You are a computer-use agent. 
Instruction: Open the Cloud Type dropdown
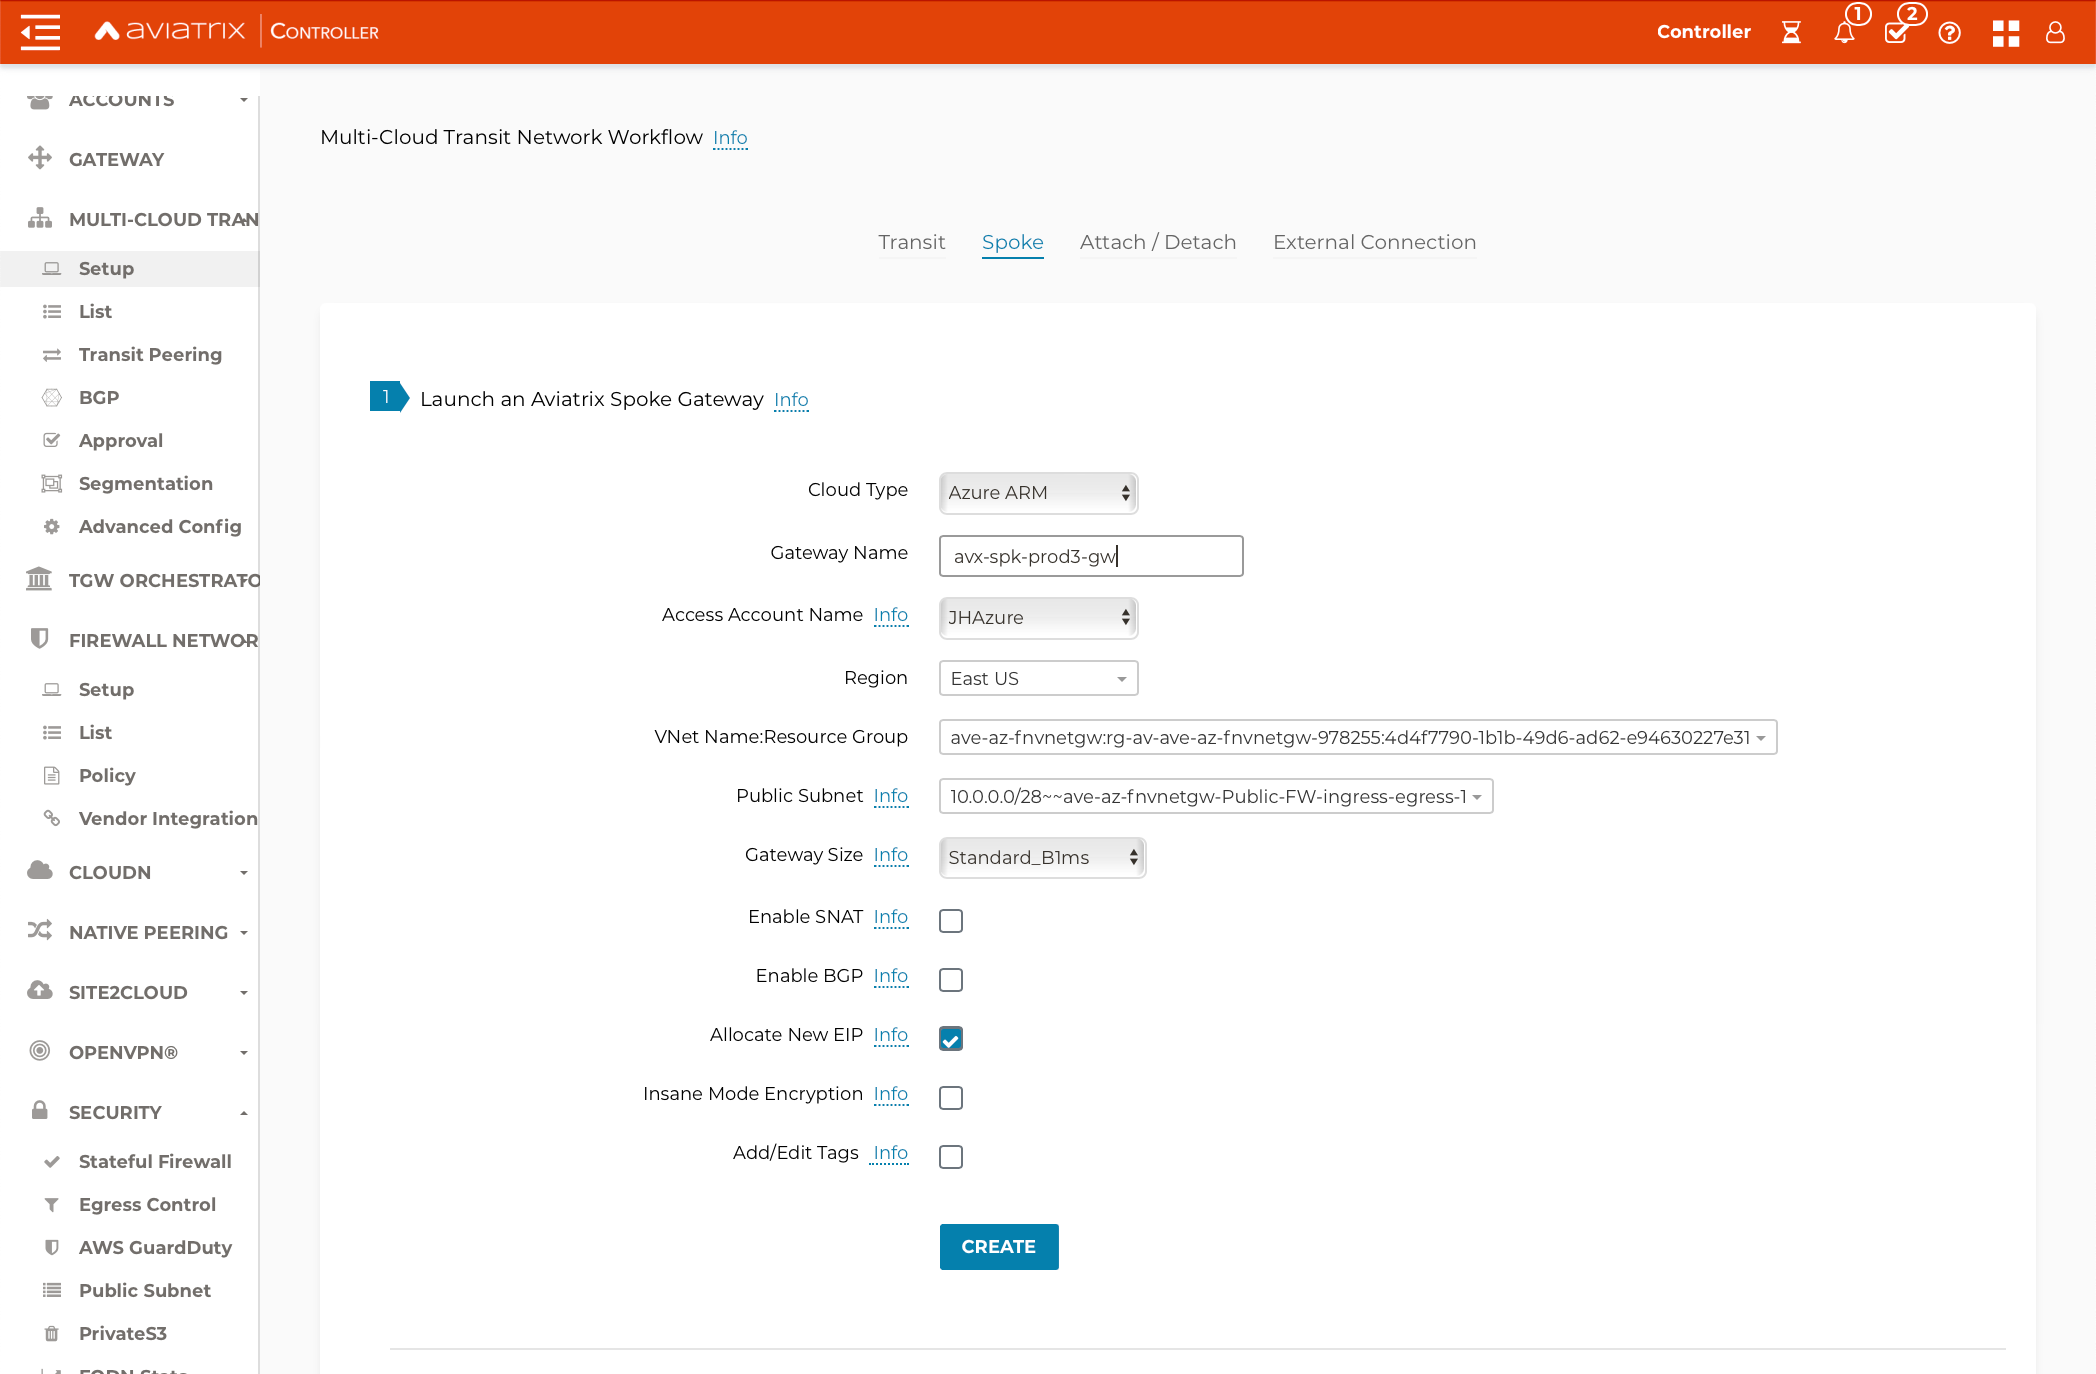1038,492
